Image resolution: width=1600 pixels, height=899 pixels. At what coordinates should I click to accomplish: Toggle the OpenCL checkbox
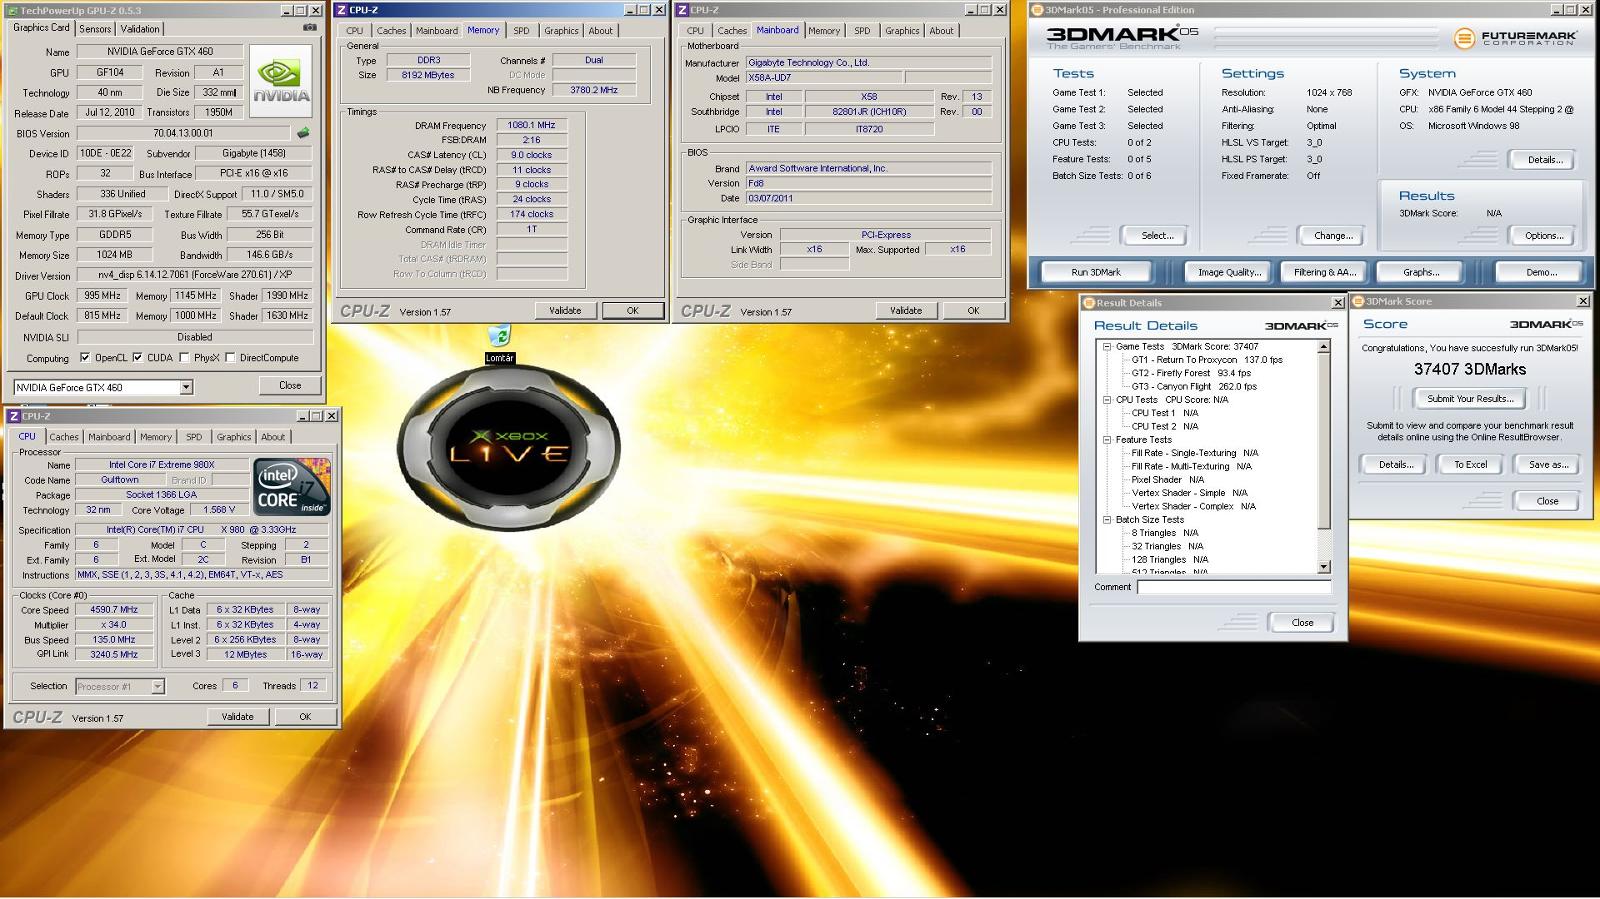point(84,357)
